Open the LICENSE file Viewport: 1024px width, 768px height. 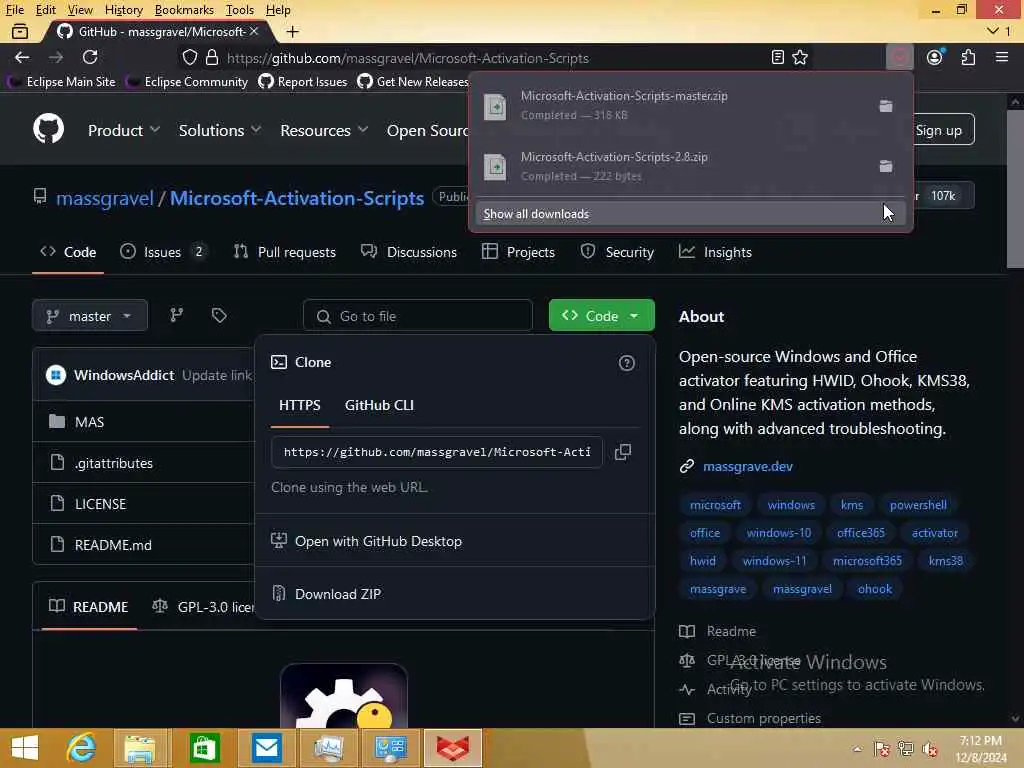pos(101,504)
